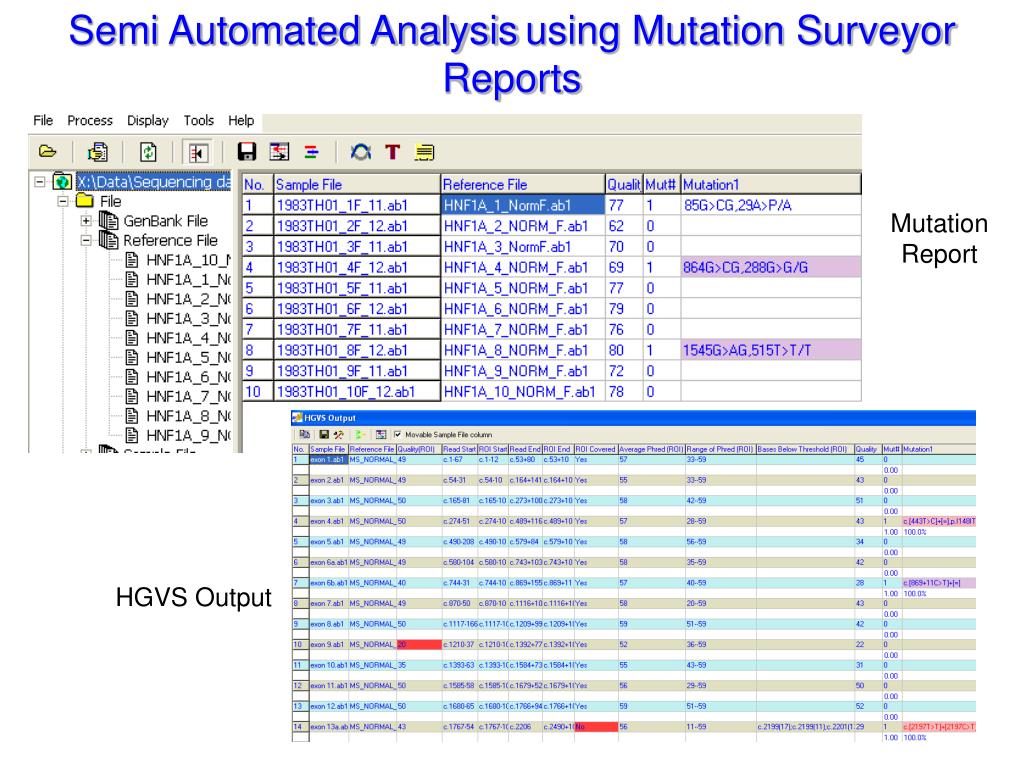Collapse the X:\Data\Sequencing root node
Viewport: 1024px width, 768px height.
coord(40,182)
